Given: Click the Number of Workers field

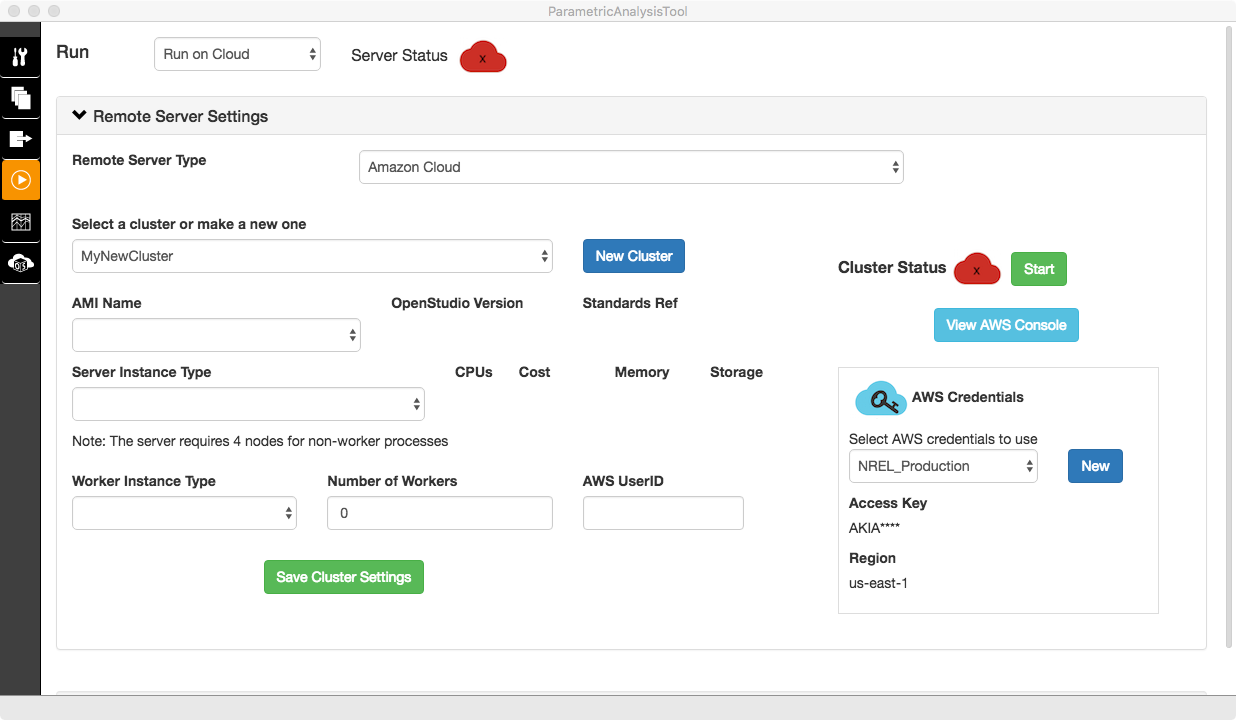Looking at the screenshot, I should [x=440, y=513].
